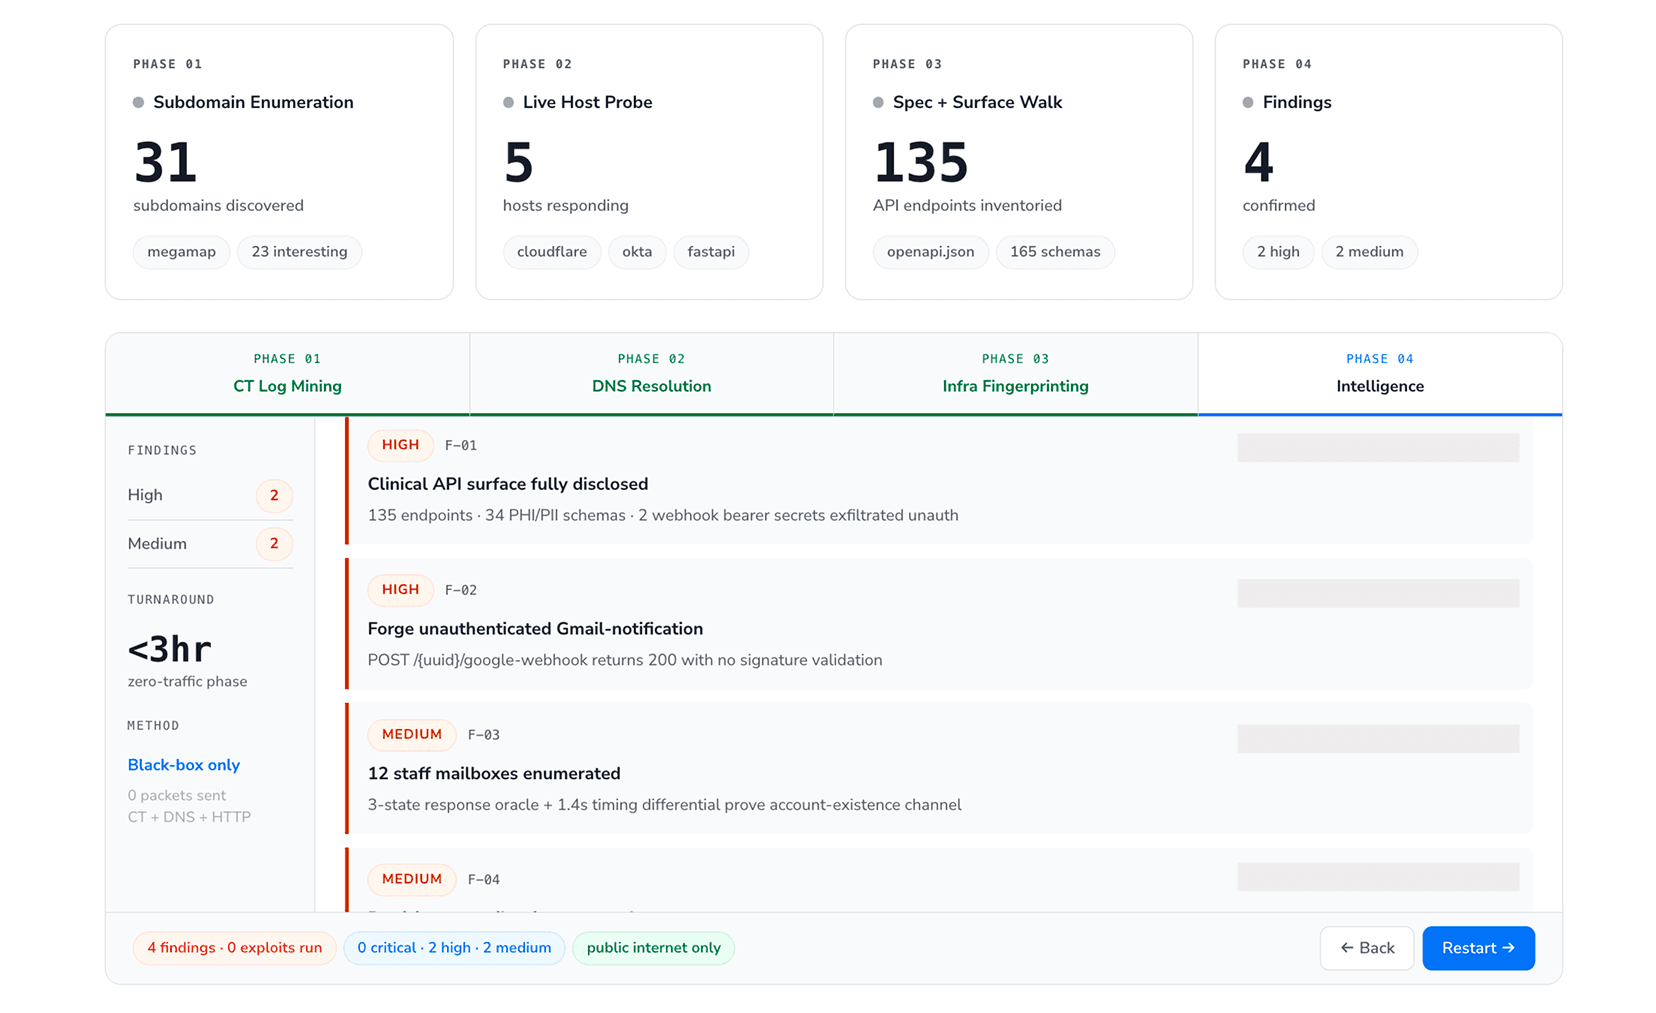The height and width of the screenshot is (1013, 1656).
Task: Switch to the DNS Resolution tab
Action: point(651,373)
